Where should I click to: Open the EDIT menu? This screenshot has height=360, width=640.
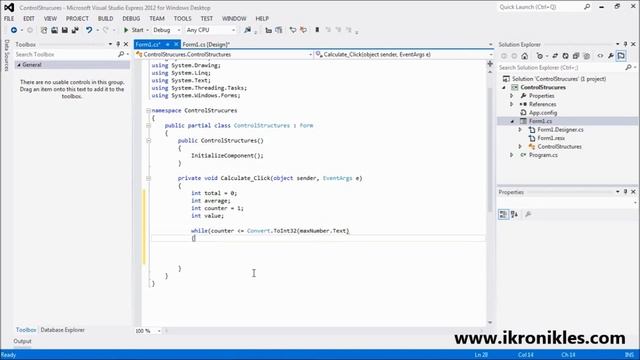pos(29,19)
